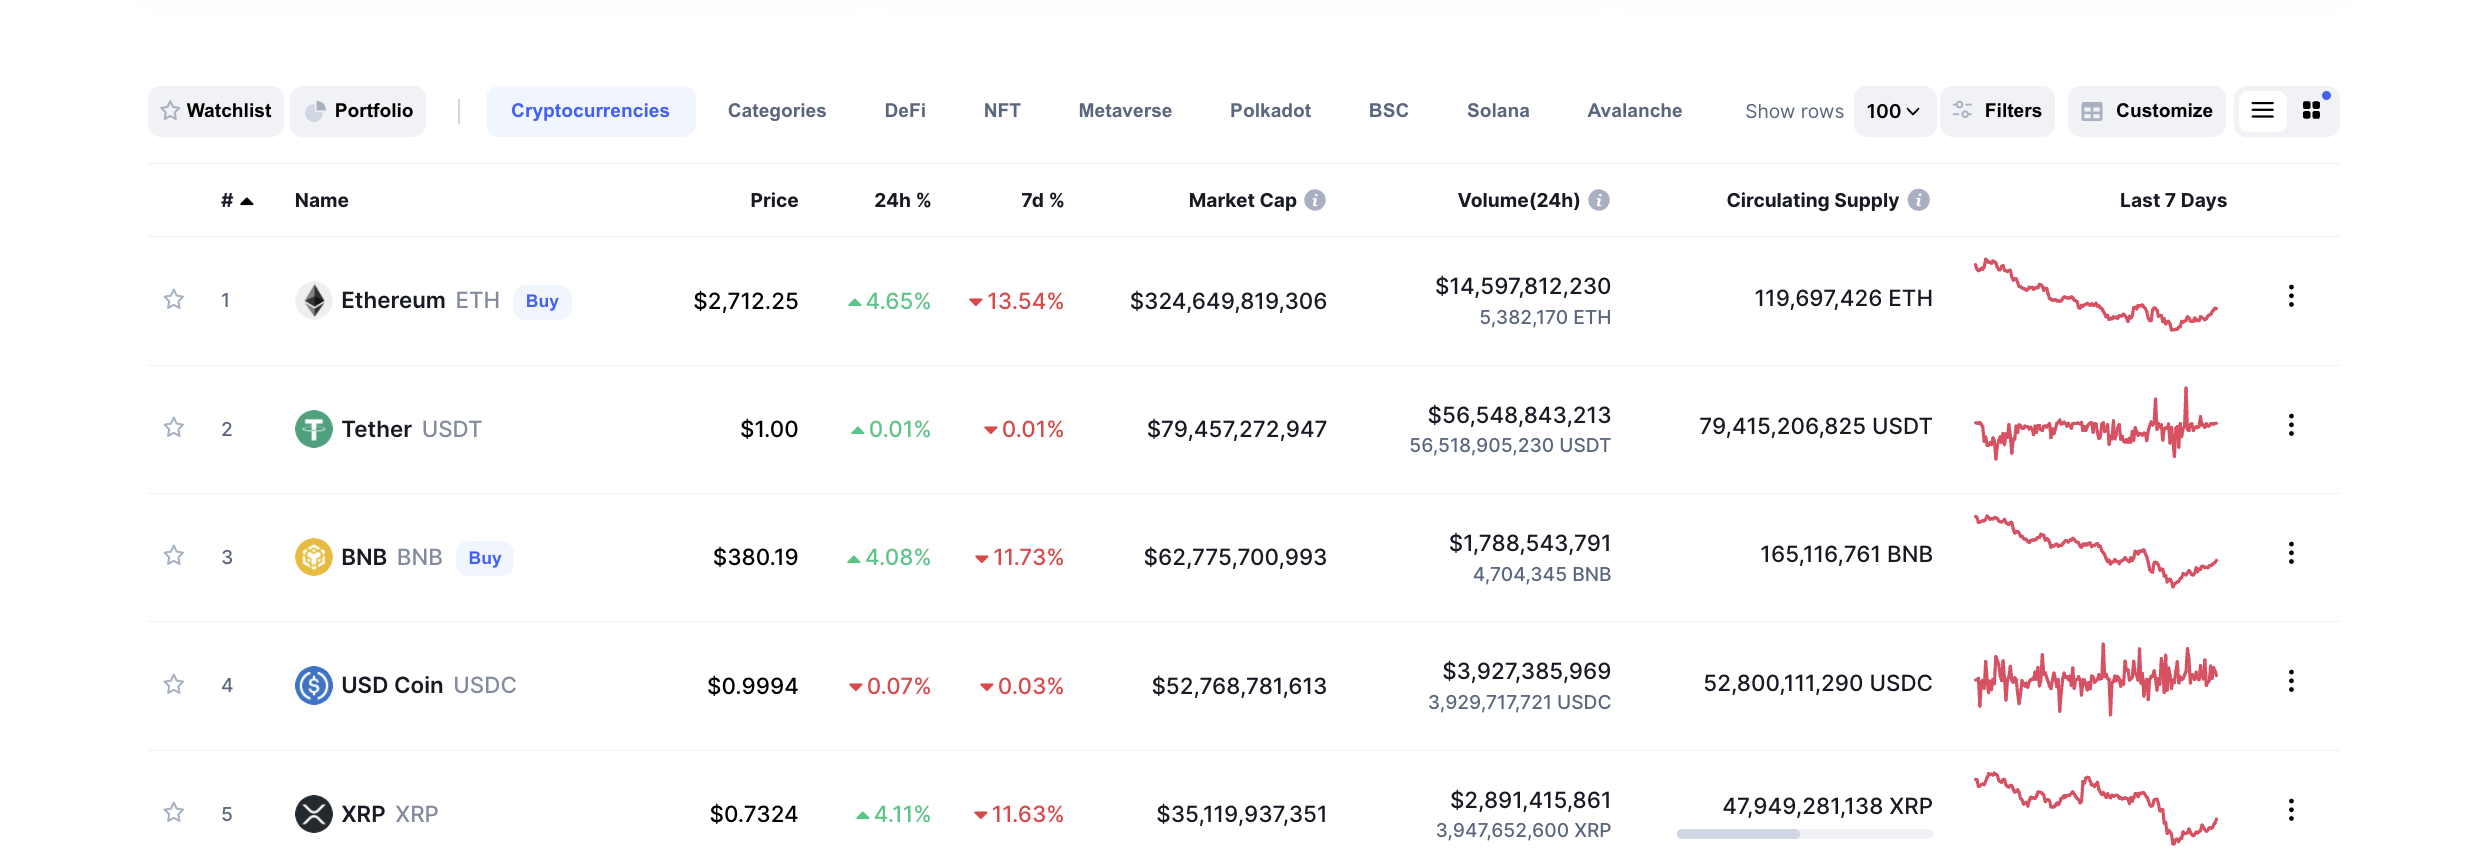Click the USD Coin logo

coord(314,685)
